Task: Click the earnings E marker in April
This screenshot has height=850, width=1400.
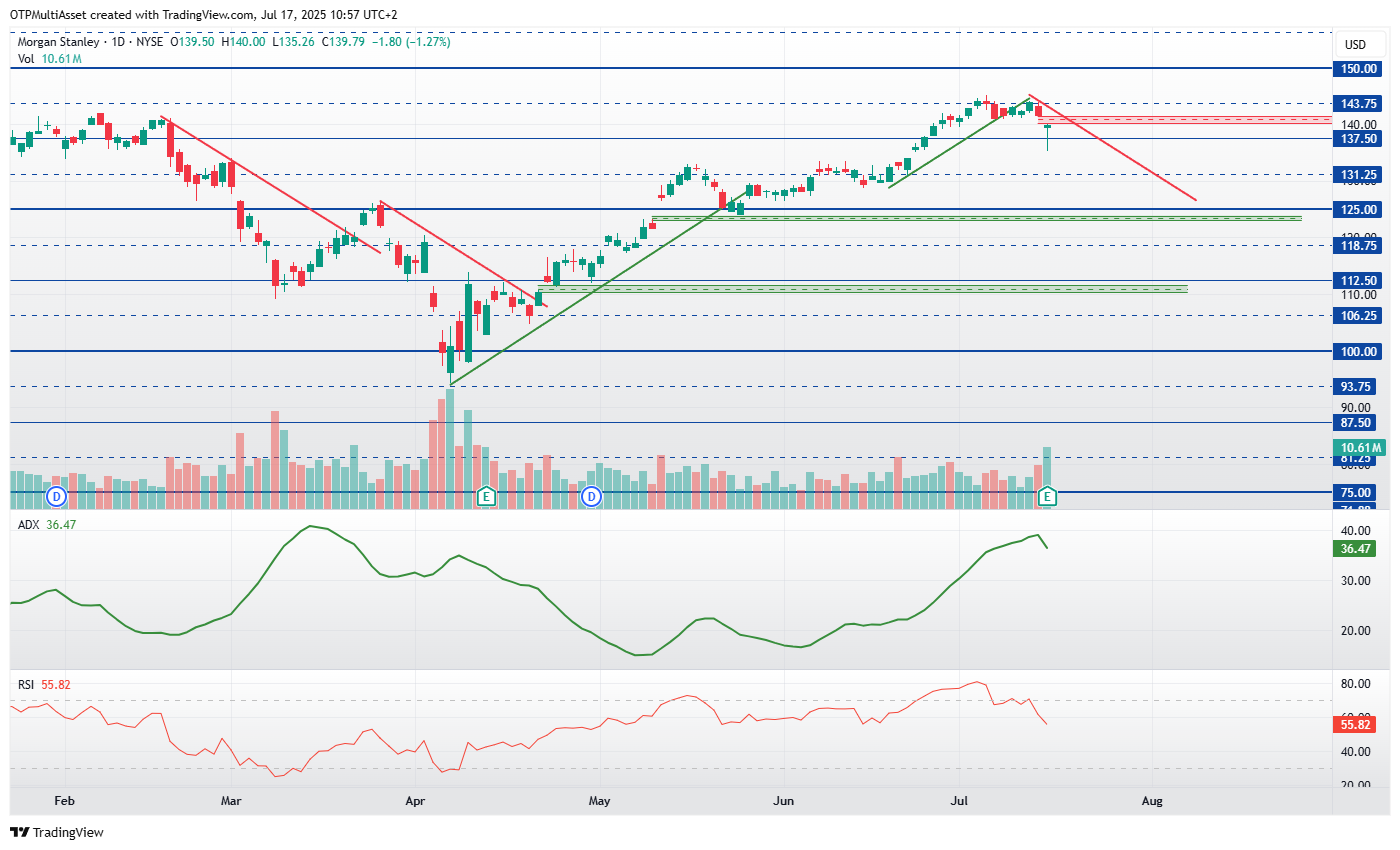Action: pos(486,495)
